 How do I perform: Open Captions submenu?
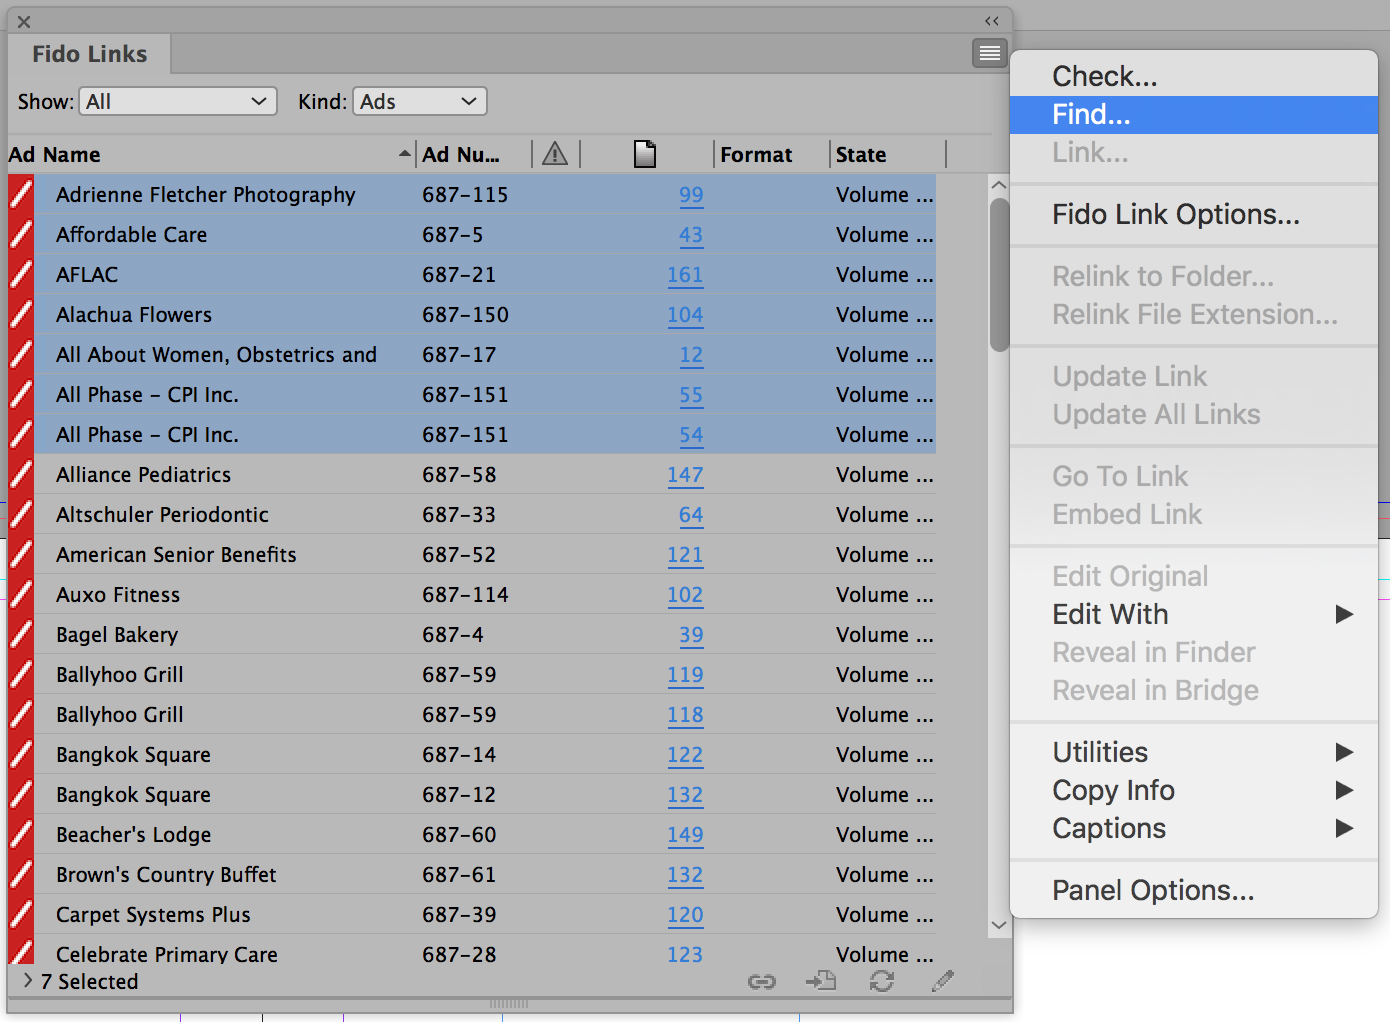[1194, 828]
